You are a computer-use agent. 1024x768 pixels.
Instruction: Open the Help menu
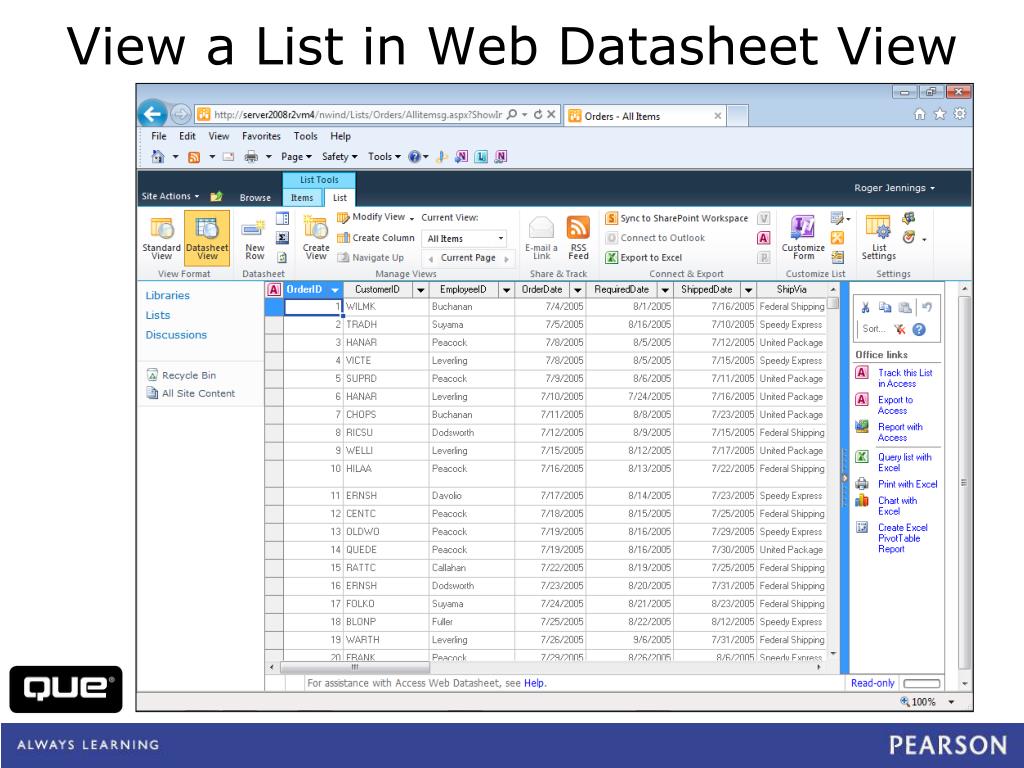tap(340, 136)
